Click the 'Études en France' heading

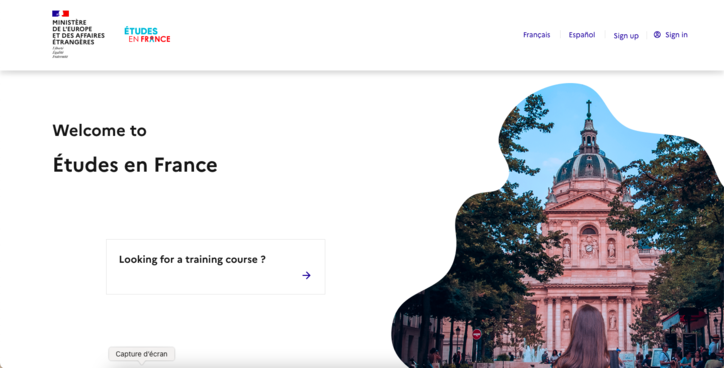(x=135, y=165)
